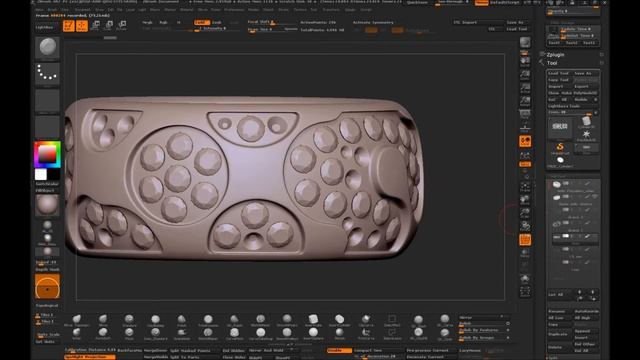Toggle PolyF display on the right shelf
The width and height of the screenshot is (640, 360).
point(525,240)
